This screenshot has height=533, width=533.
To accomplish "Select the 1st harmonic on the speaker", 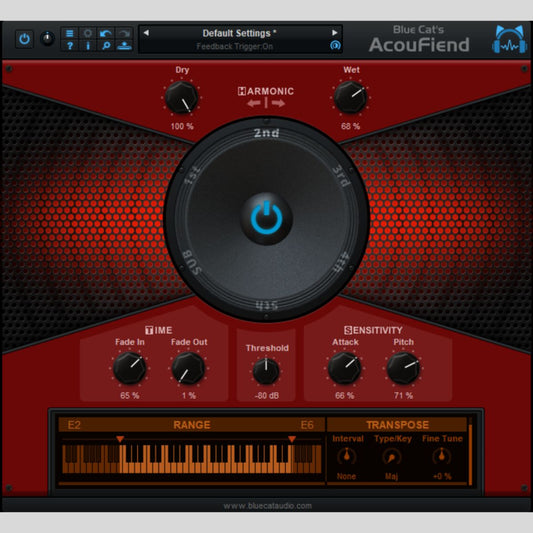I will tap(192, 175).
